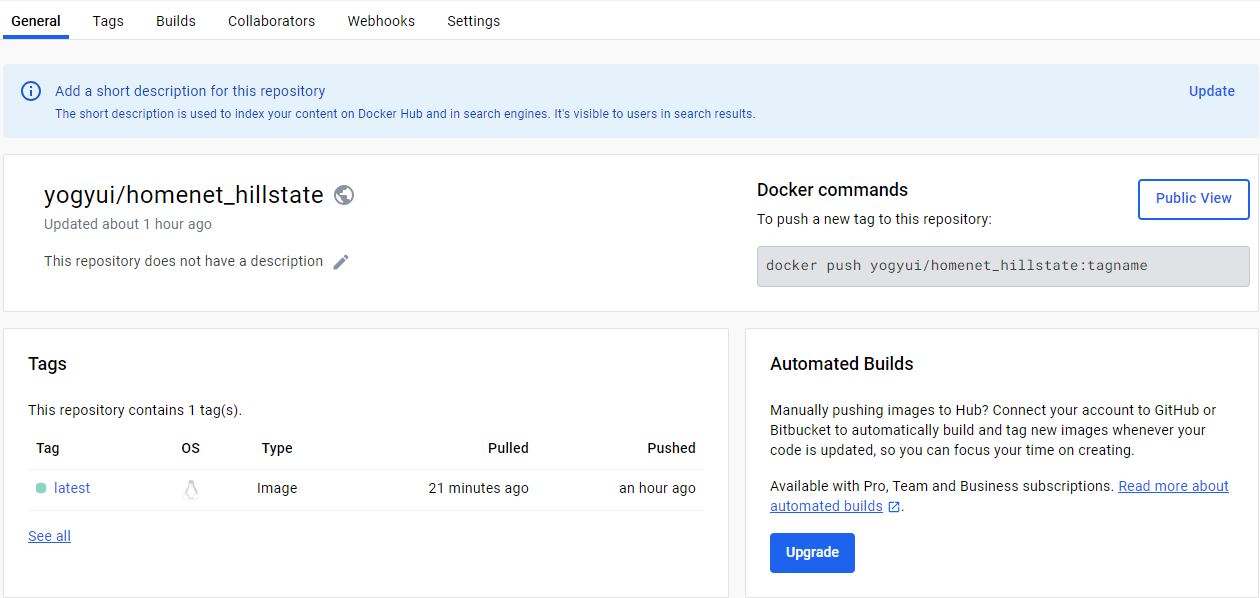Edit the description with the pencil icon
1260x598 pixels.
[x=341, y=262]
